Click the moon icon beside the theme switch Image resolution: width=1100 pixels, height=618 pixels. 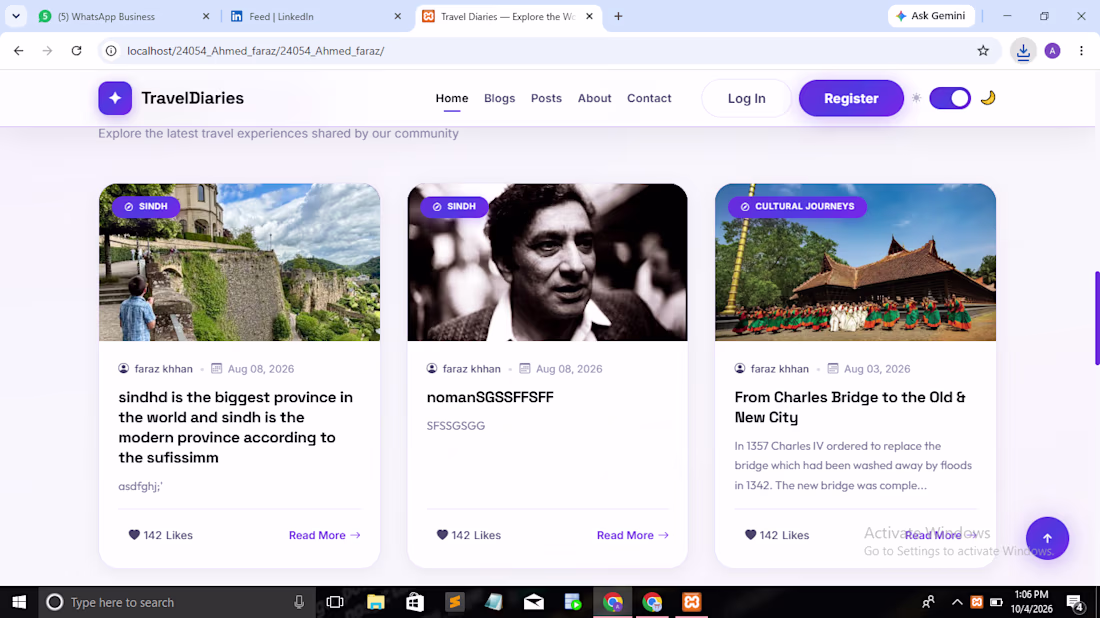click(x=988, y=98)
